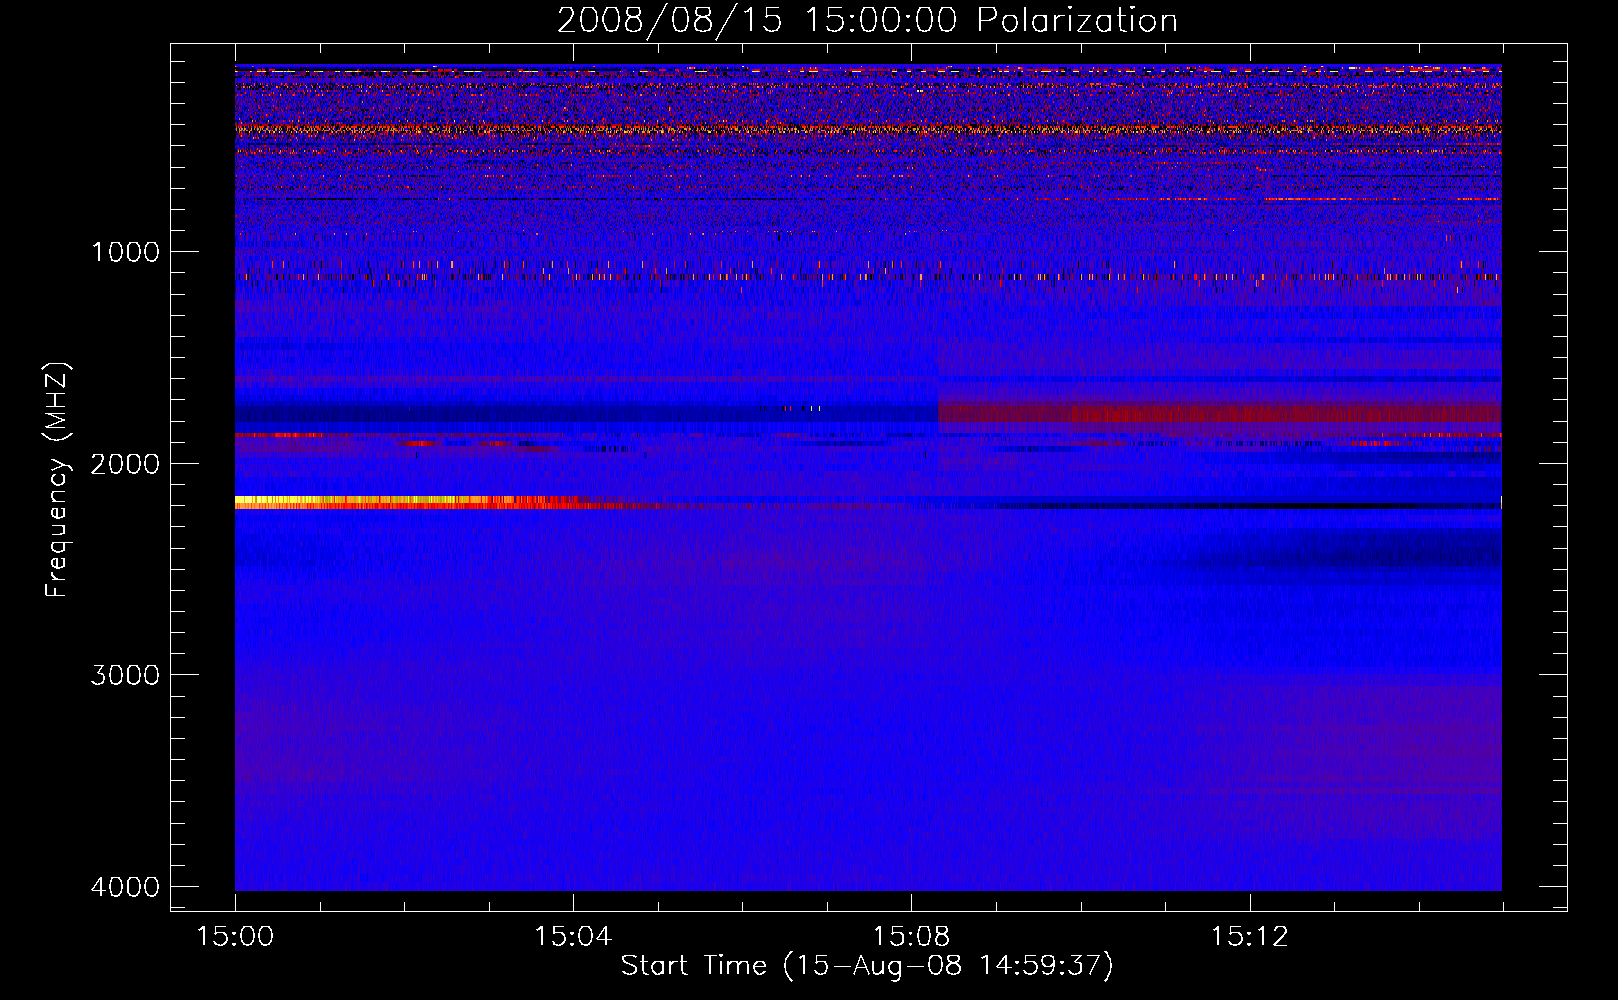The width and height of the screenshot is (1618, 1000).
Task: Click the 15:08 time tick label
Action: pyautogui.click(x=911, y=937)
